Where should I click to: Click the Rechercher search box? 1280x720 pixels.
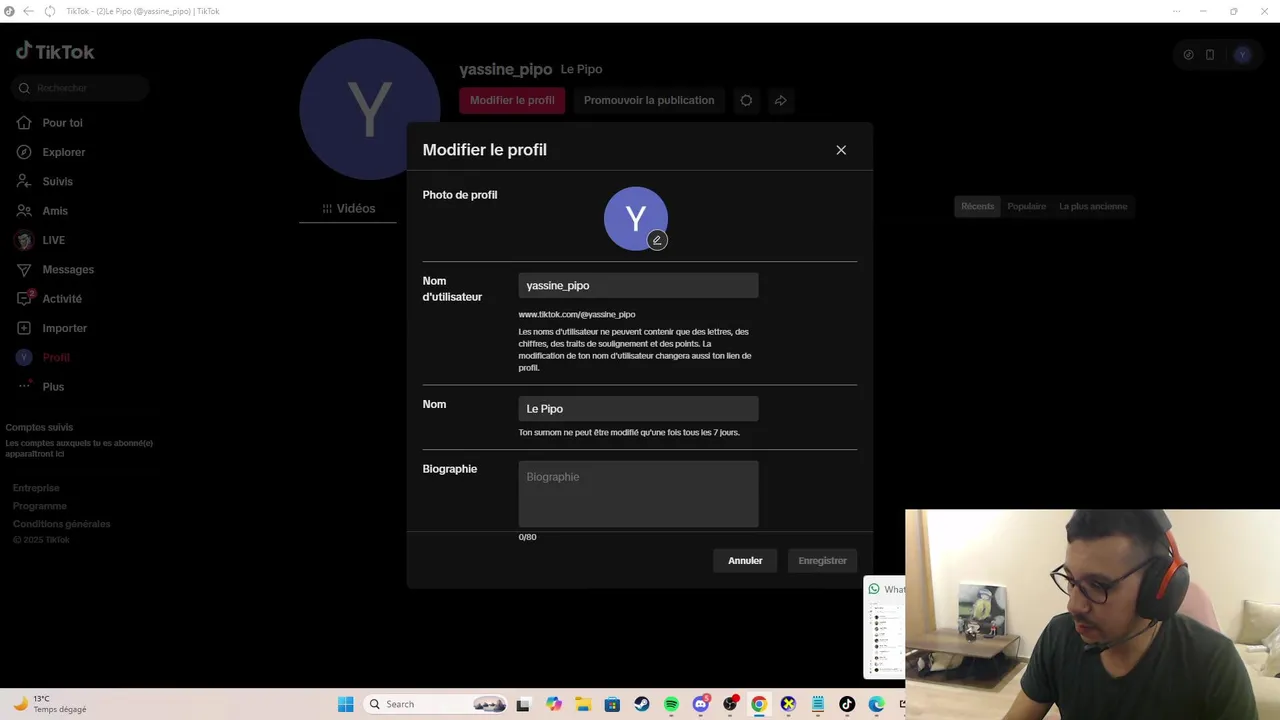click(82, 88)
